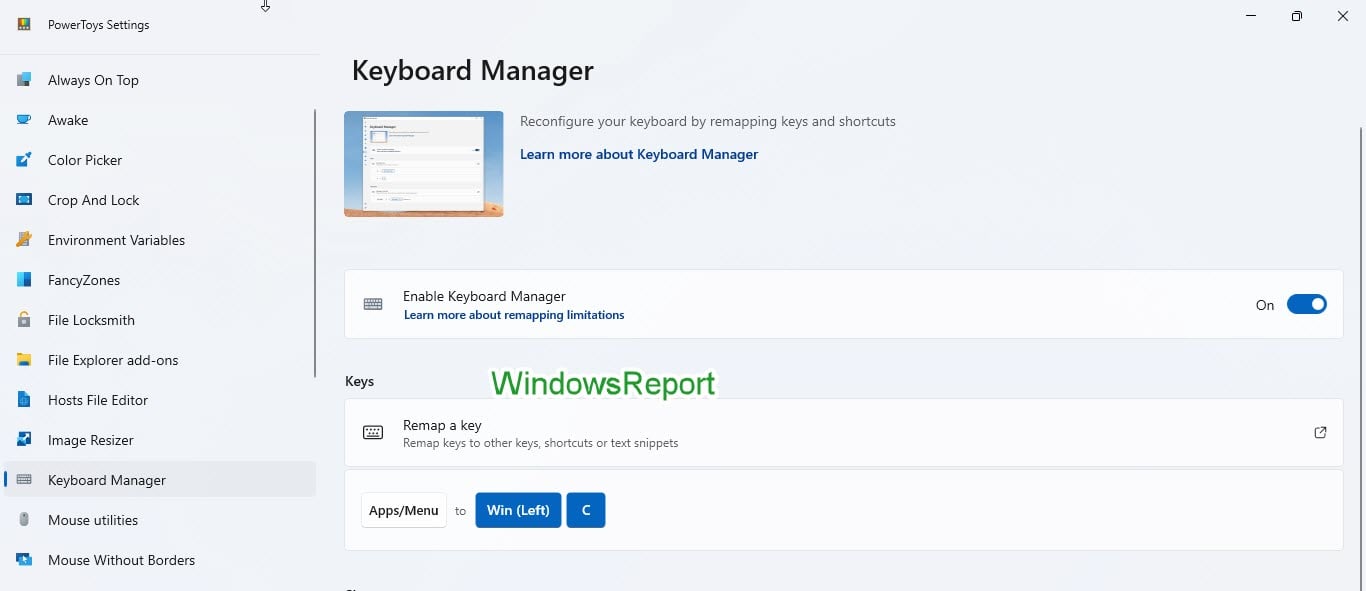Go to the Awake page

pyautogui.click(x=160, y=120)
